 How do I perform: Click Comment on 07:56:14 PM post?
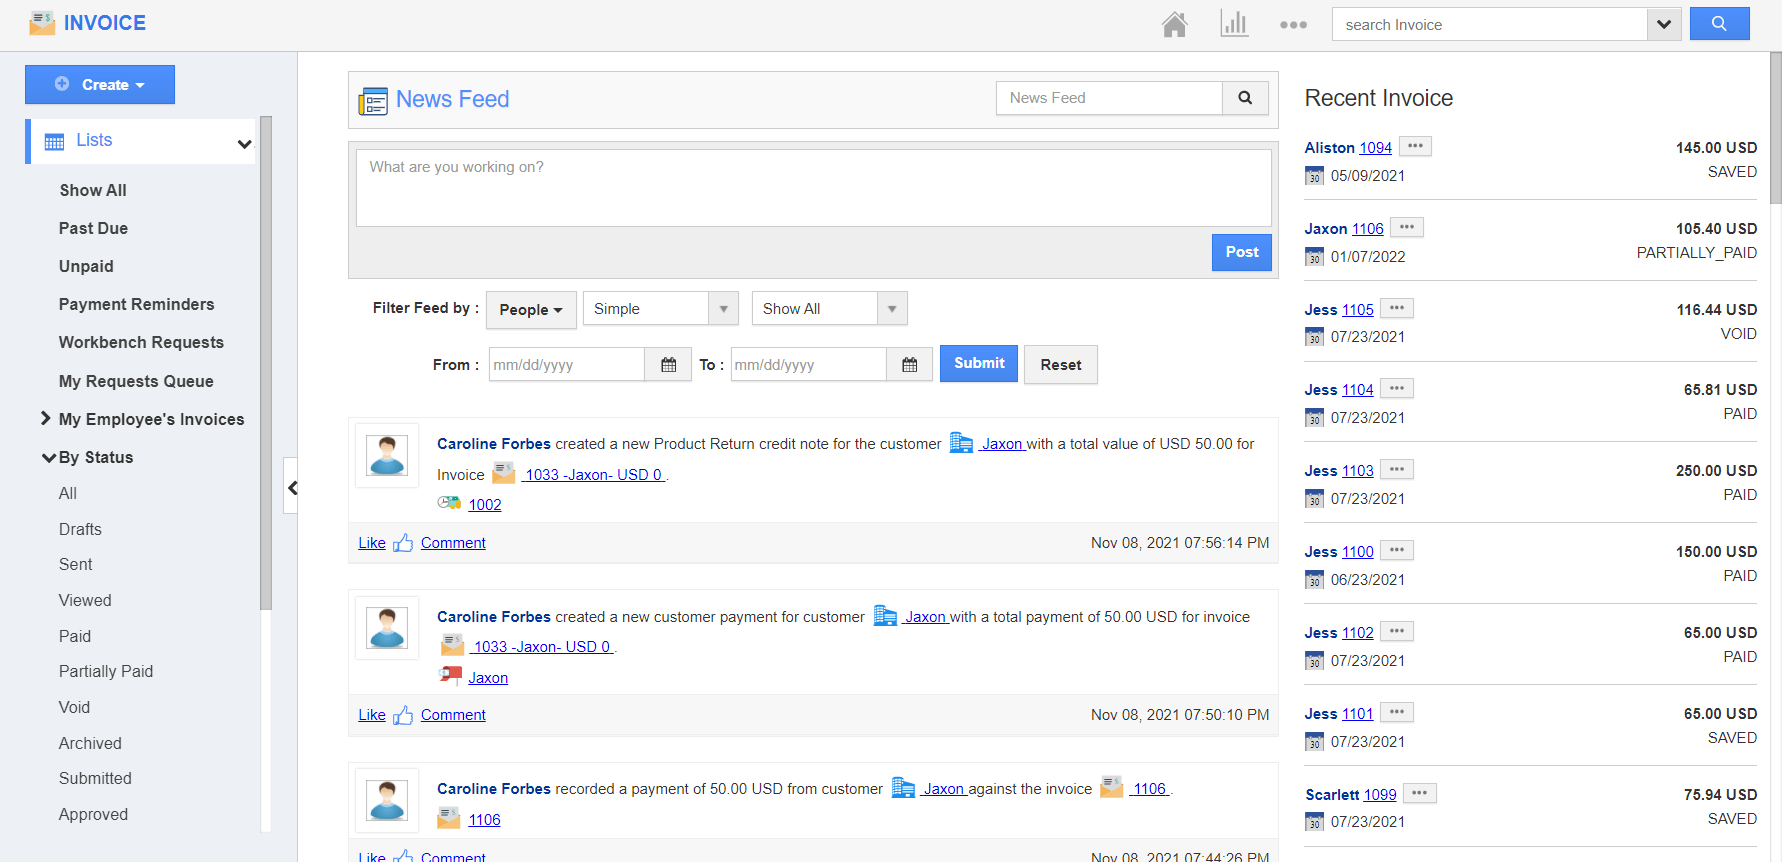pos(453,542)
